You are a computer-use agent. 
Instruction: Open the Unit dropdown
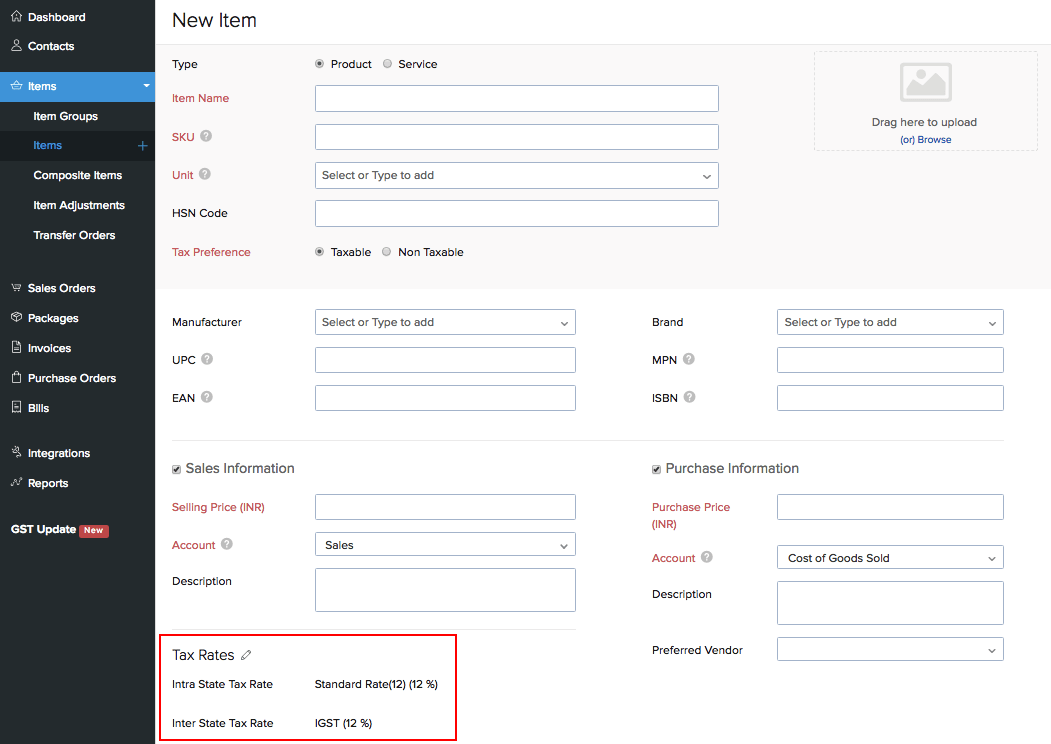coord(516,175)
